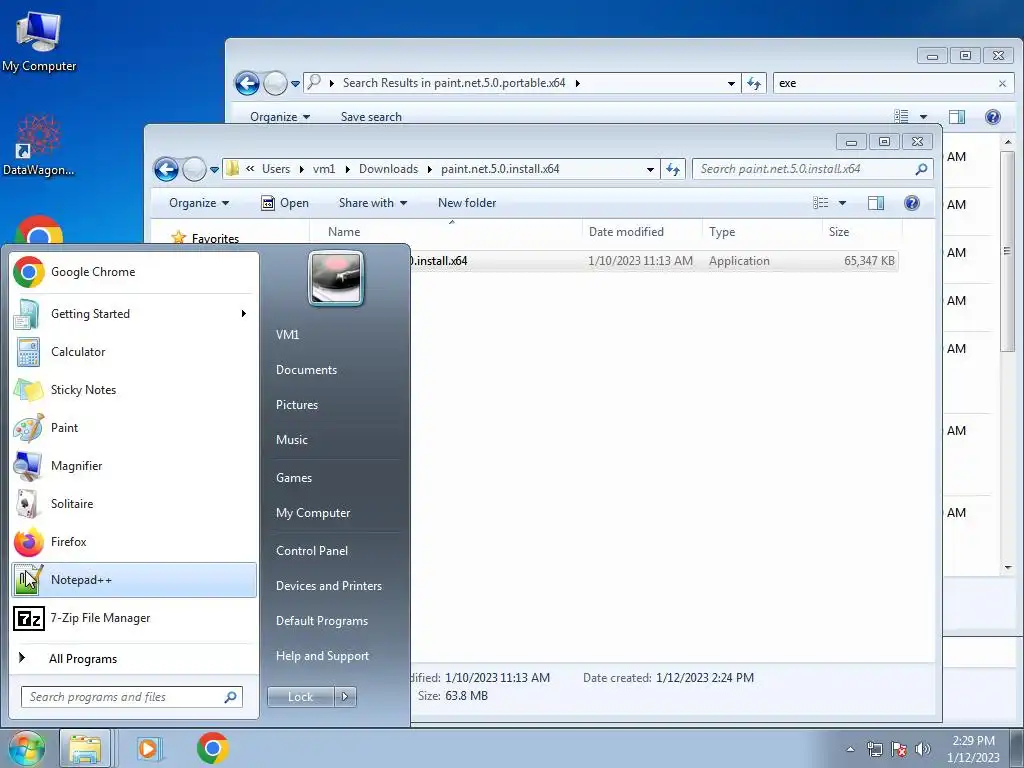1024x768 pixels.
Task: Click the network tray icon
Action: pos(874,749)
